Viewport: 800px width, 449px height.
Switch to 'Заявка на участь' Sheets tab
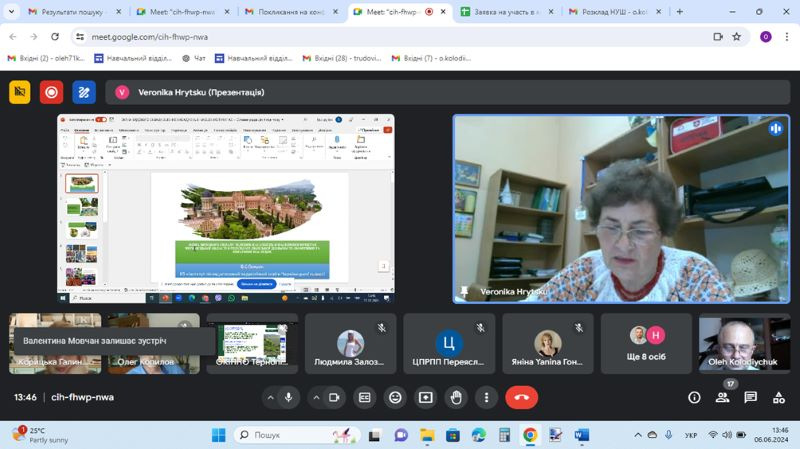coord(507,11)
